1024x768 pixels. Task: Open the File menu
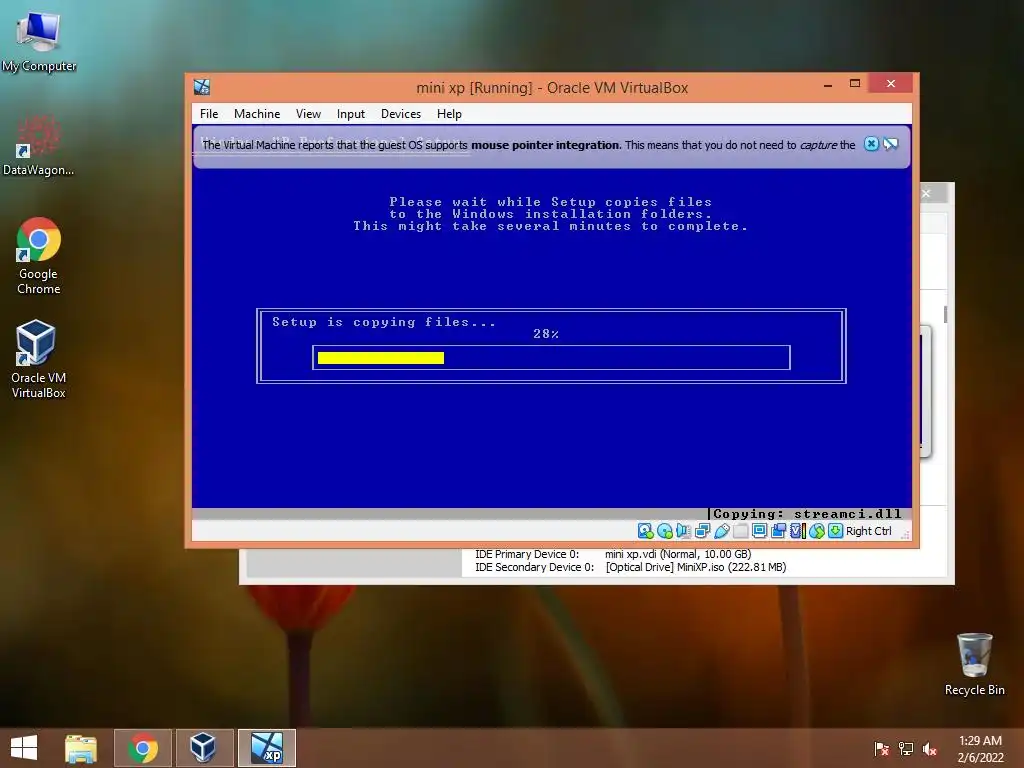tap(209, 114)
